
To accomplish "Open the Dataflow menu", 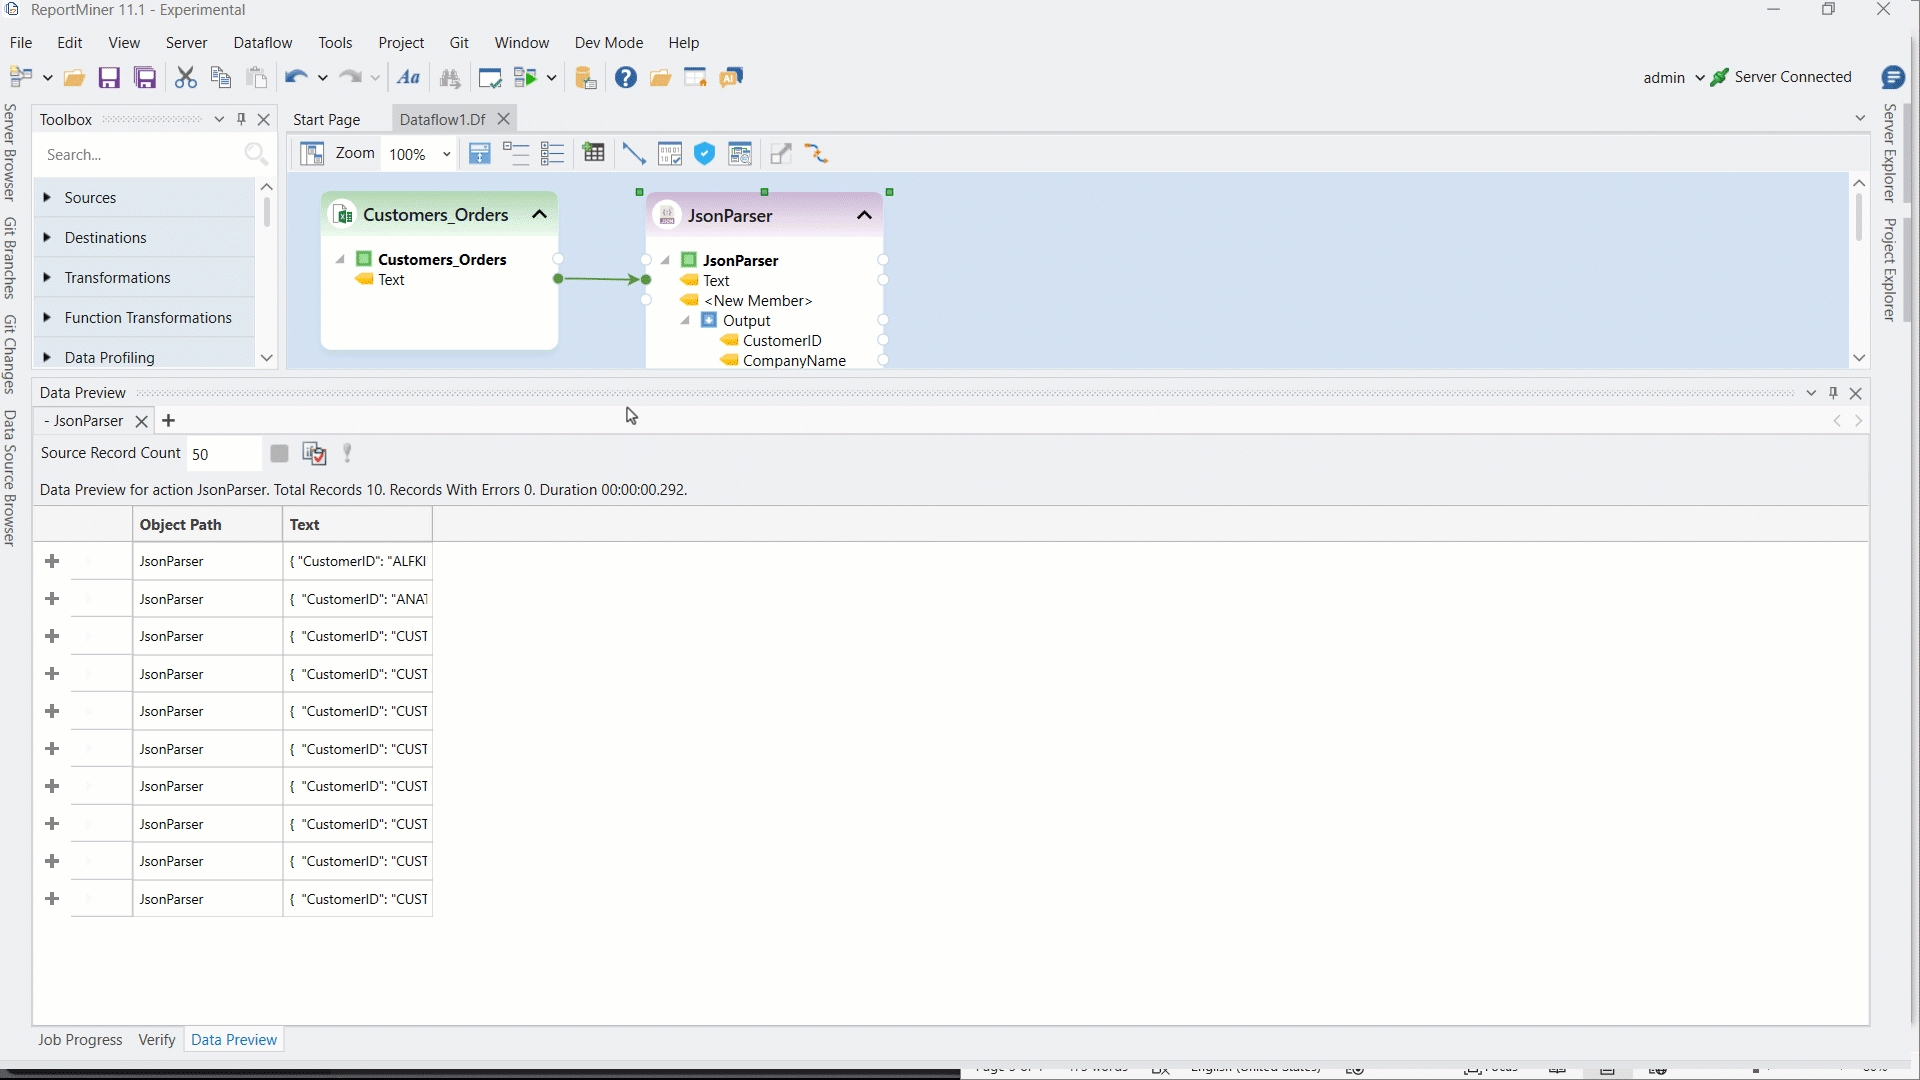I will (x=262, y=43).
